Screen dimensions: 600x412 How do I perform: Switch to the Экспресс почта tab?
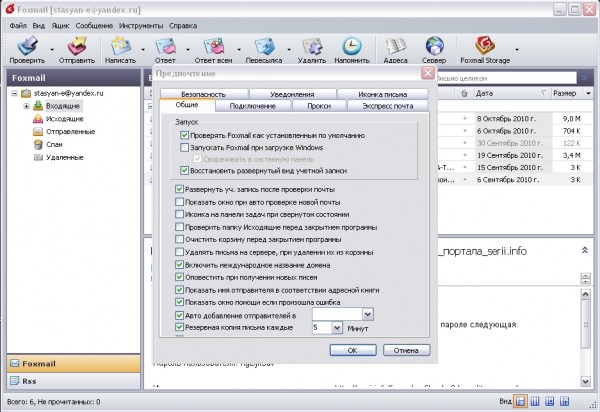[x=388, y=106]
